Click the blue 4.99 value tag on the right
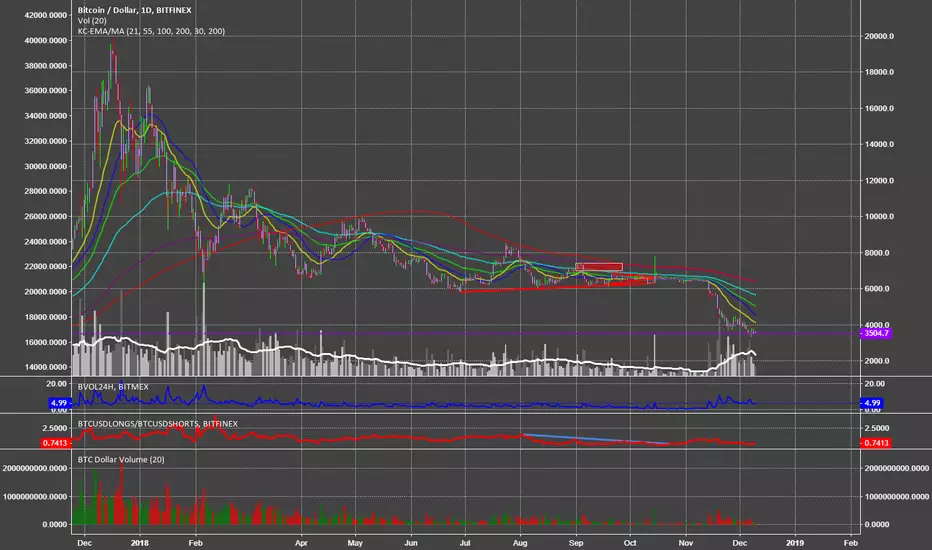This screenshot has width=932, height=550. [x=871, y=403]
